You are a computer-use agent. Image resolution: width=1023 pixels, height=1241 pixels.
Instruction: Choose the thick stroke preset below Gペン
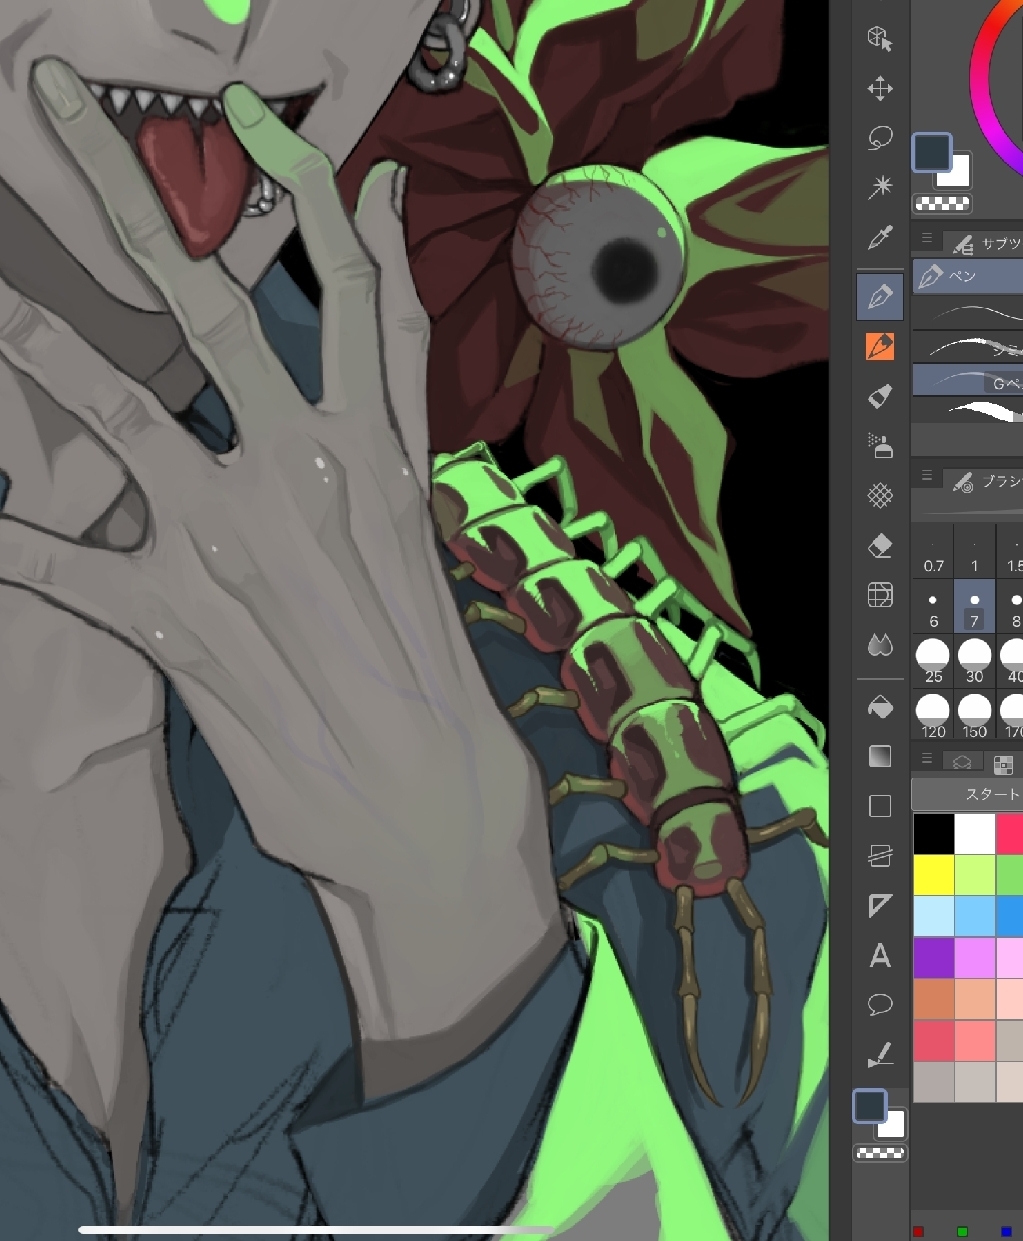[x=967, y=411]
